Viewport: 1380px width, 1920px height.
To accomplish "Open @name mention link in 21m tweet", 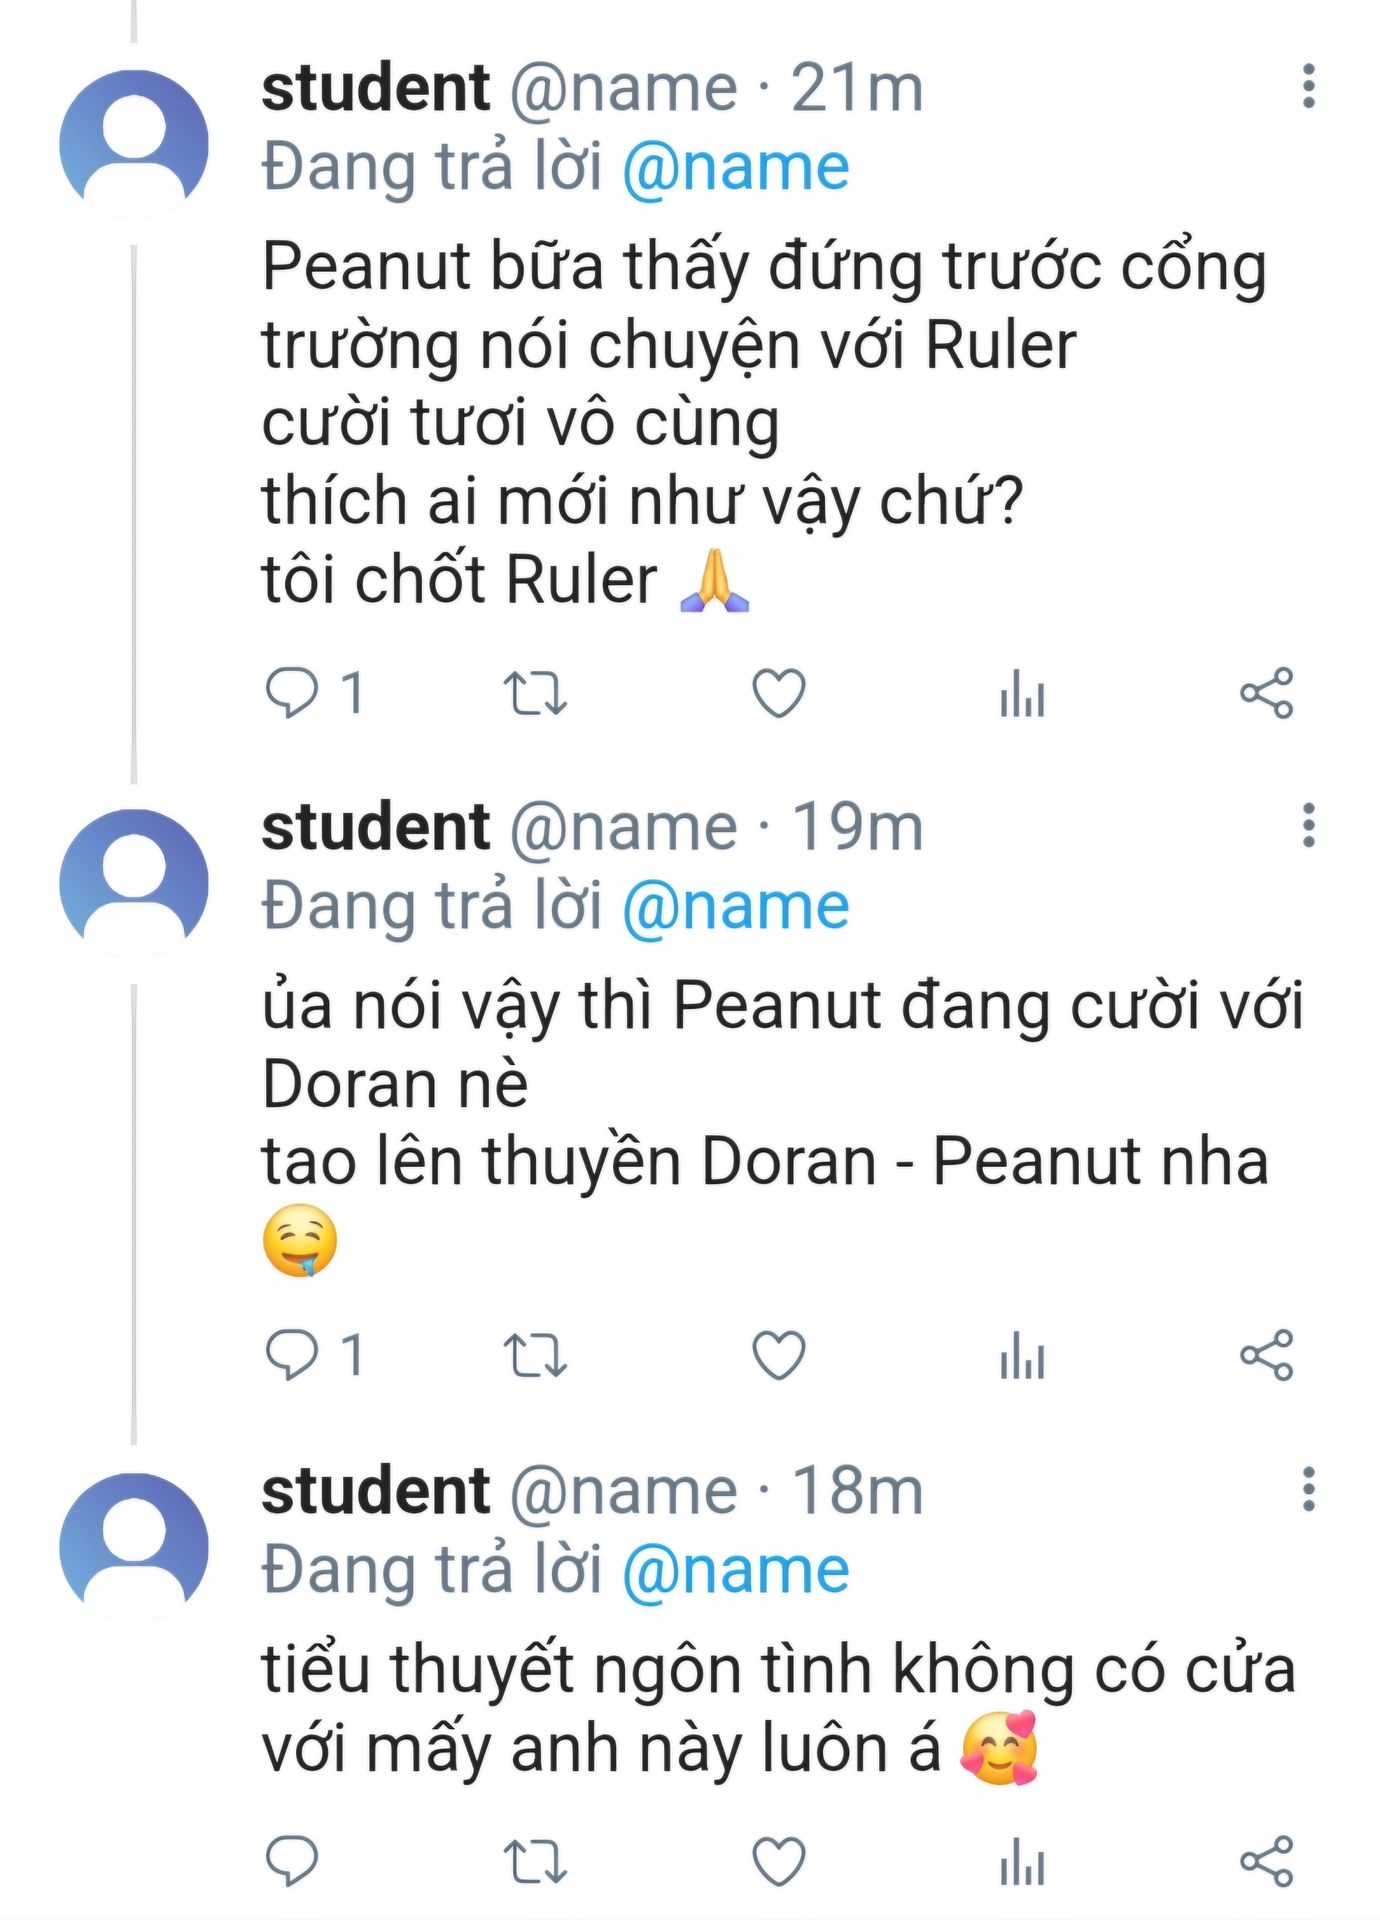I will click(x=735, y=167).
